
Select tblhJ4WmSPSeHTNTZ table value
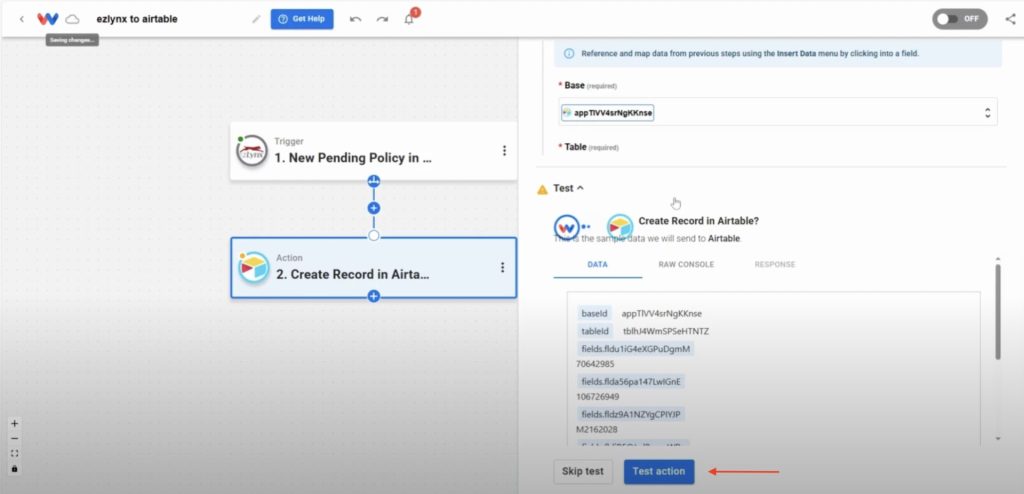(665, 331)
